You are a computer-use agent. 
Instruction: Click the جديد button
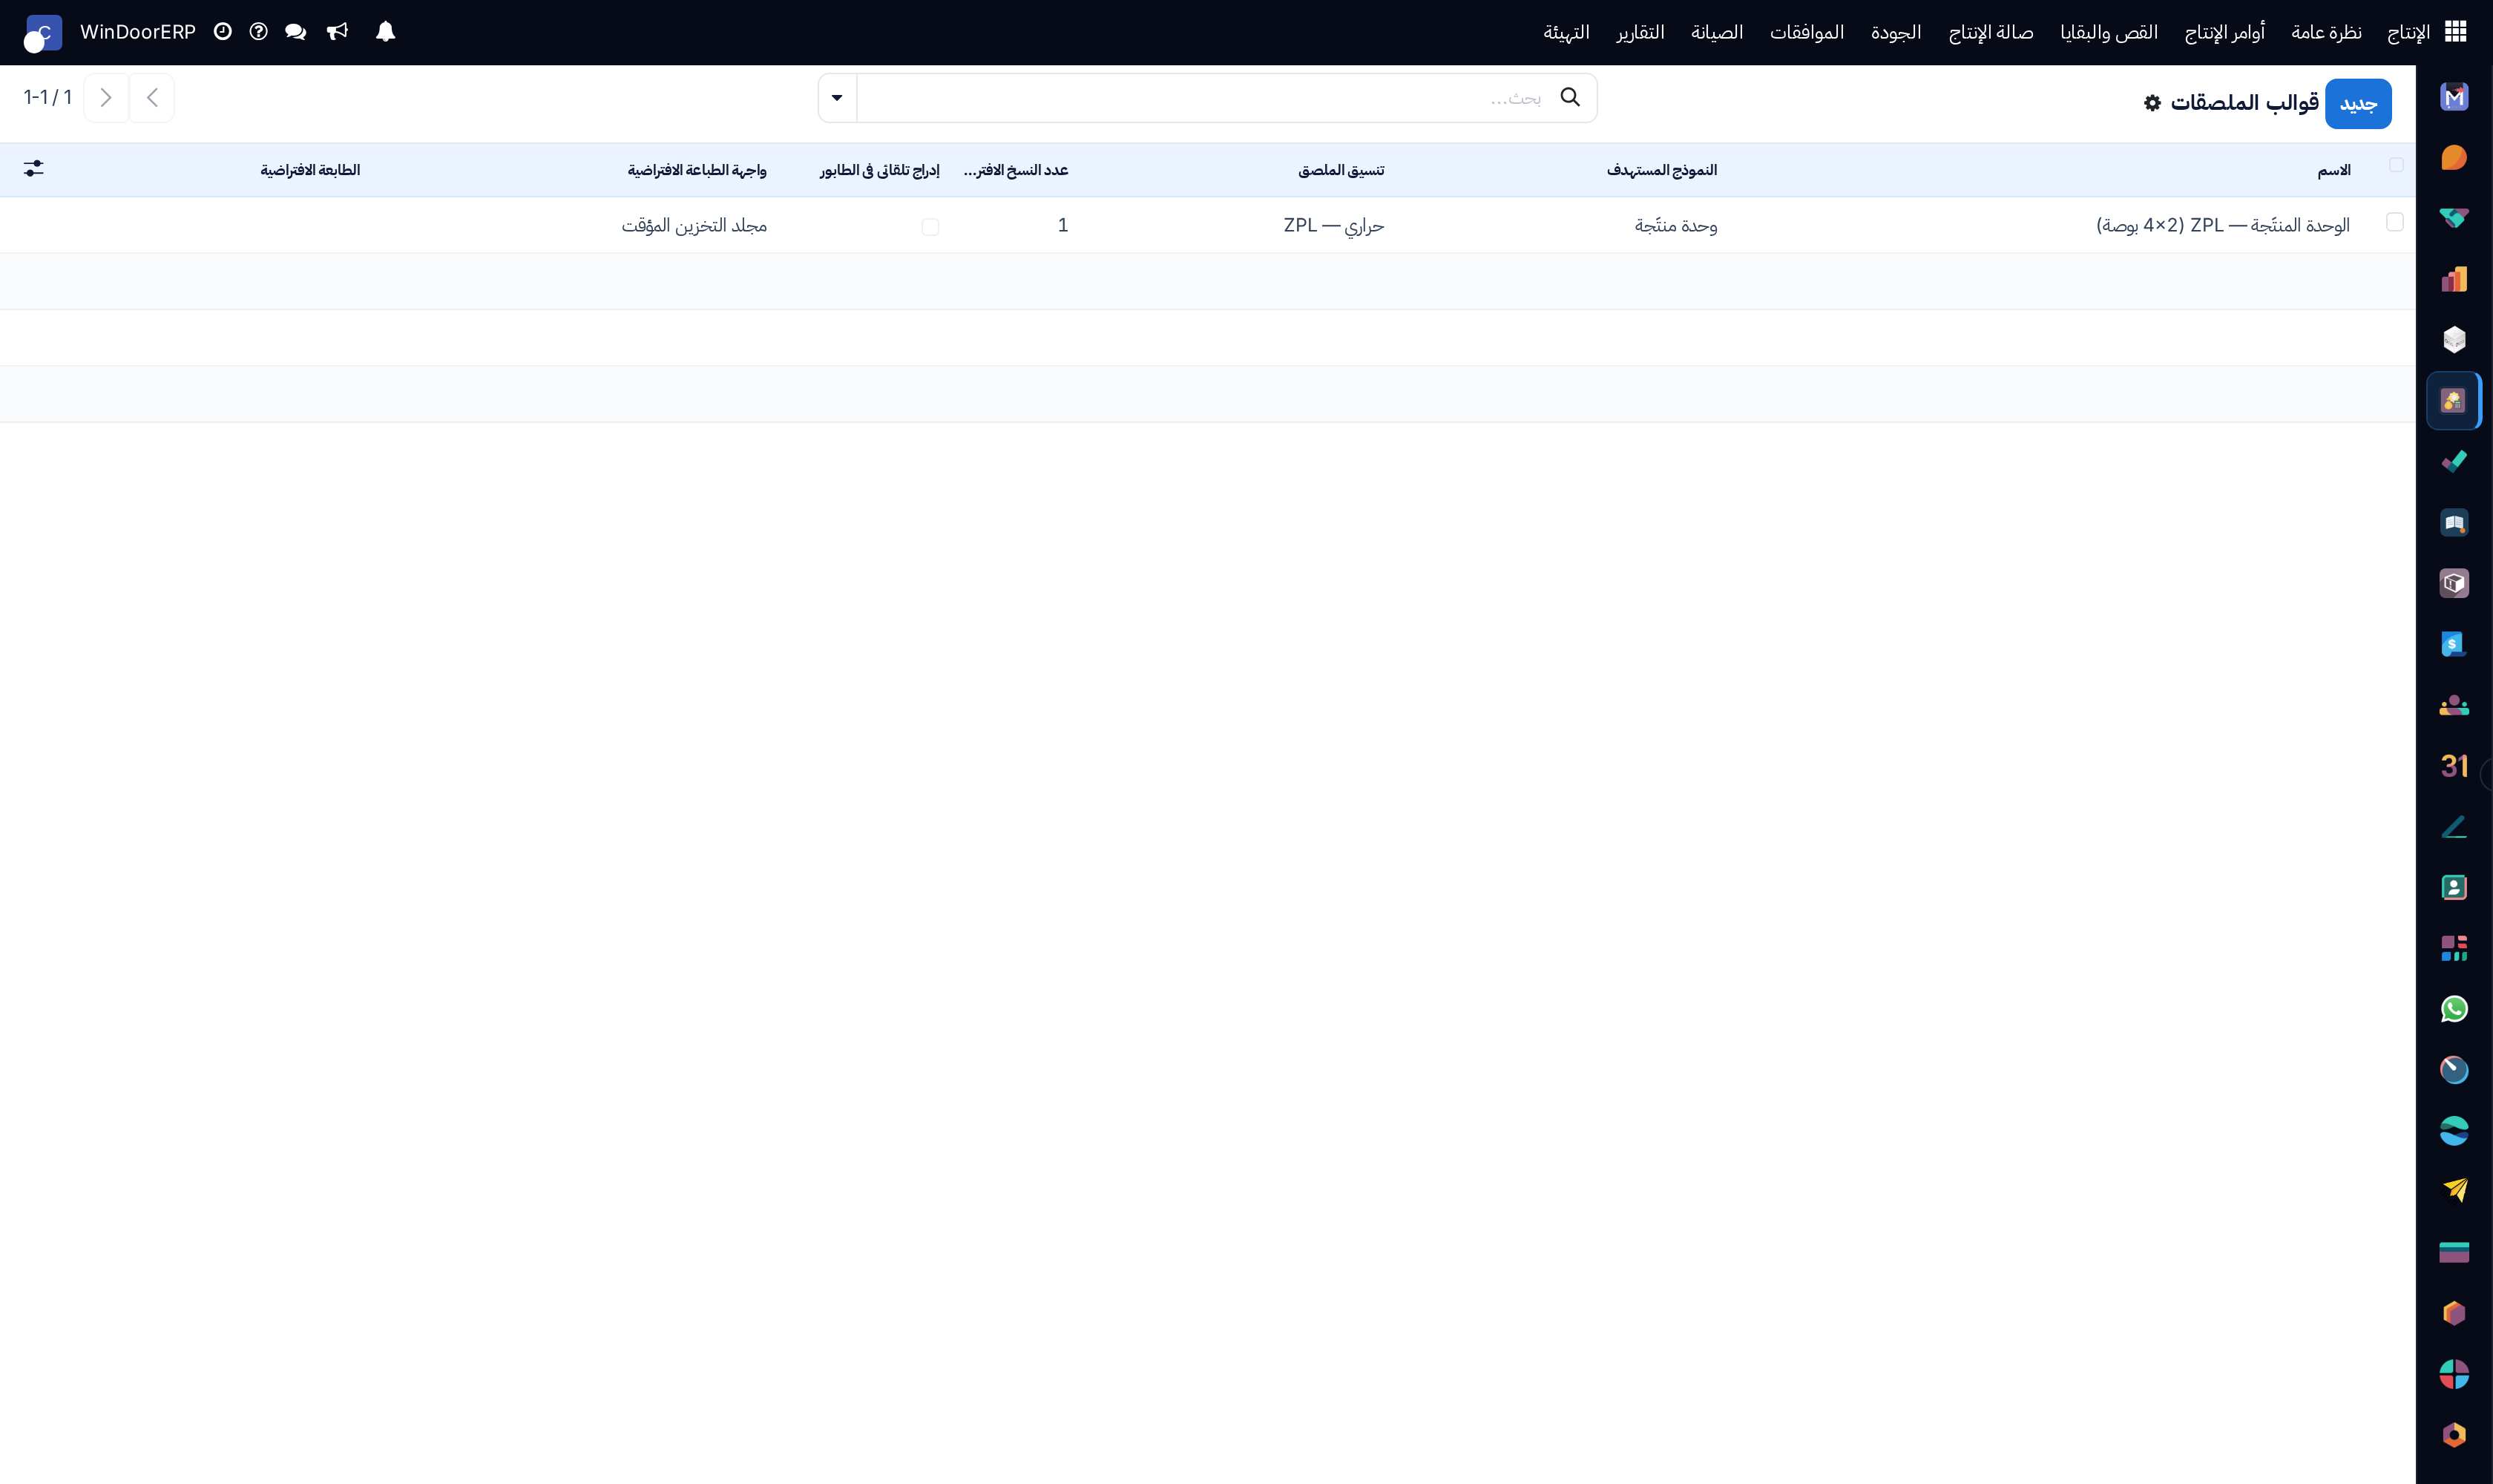2358,104
